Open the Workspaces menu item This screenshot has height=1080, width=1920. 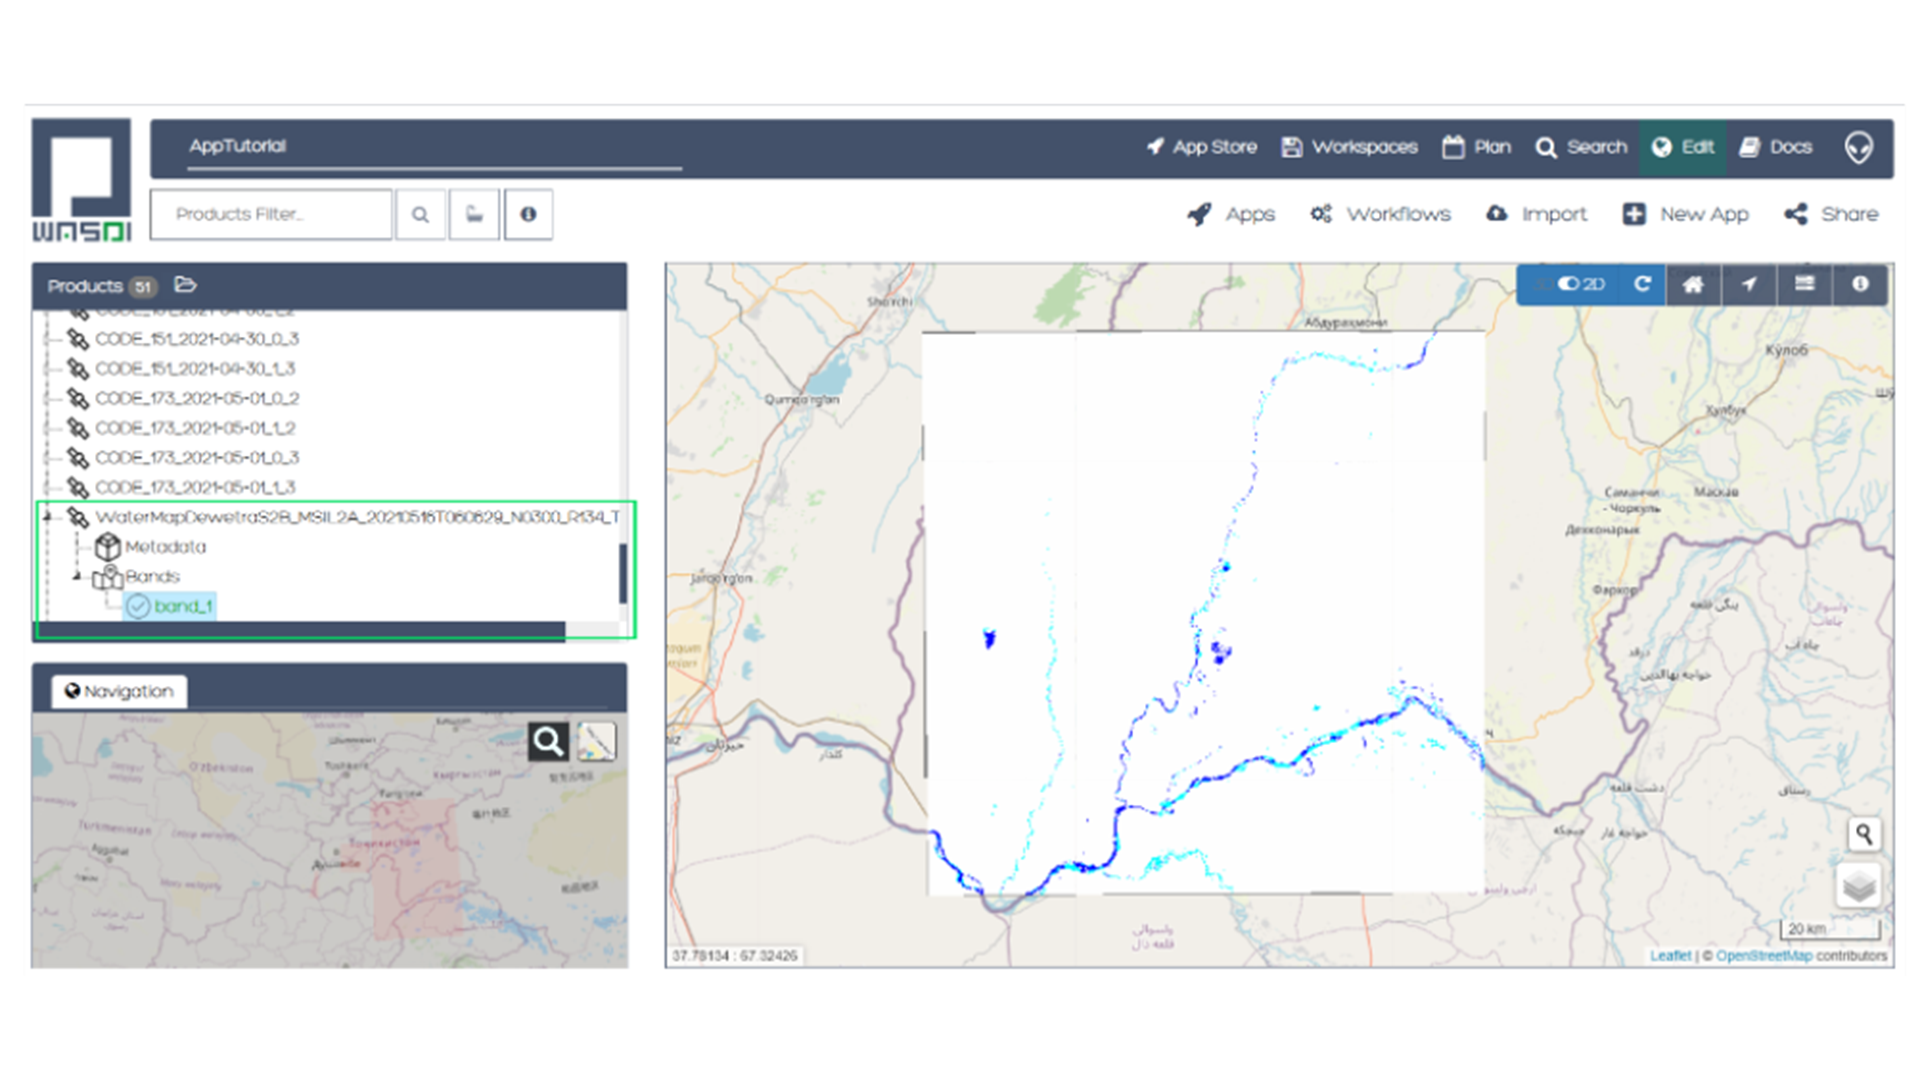(1349, 147)
